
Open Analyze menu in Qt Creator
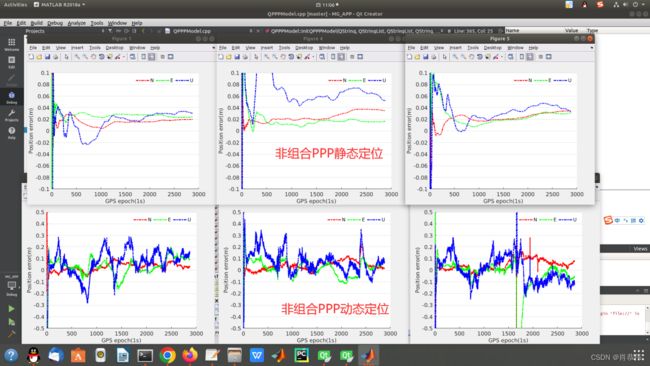click(x=76, y=23)
